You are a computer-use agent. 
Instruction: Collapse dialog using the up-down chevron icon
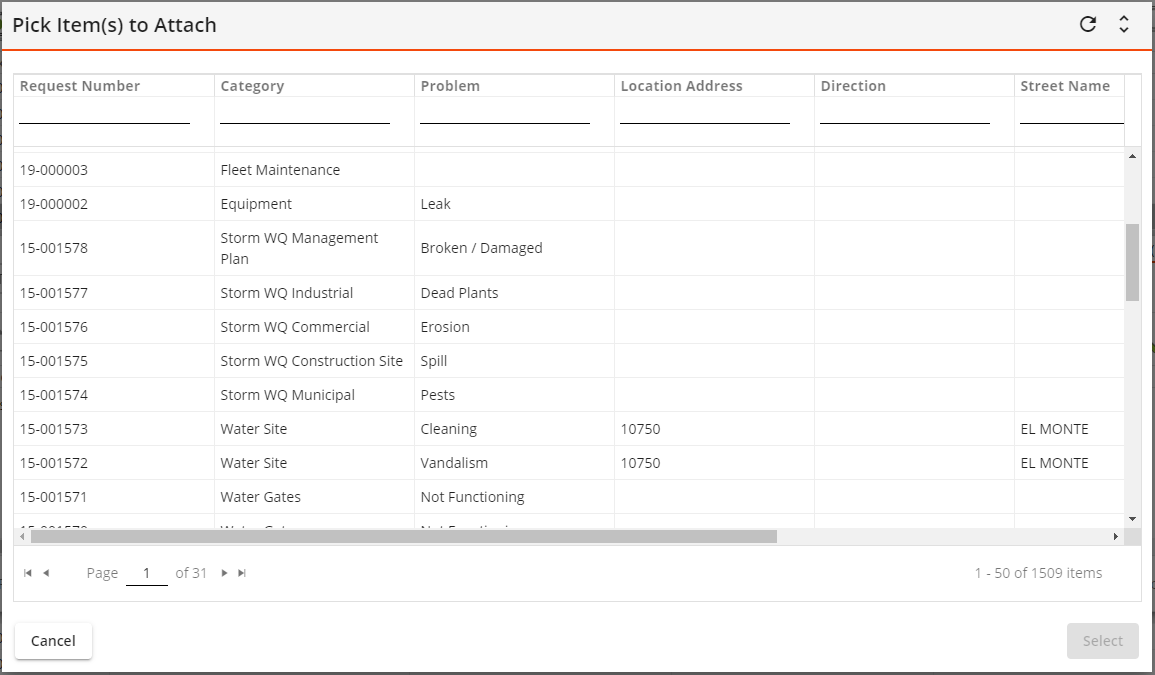point(1124,24)
